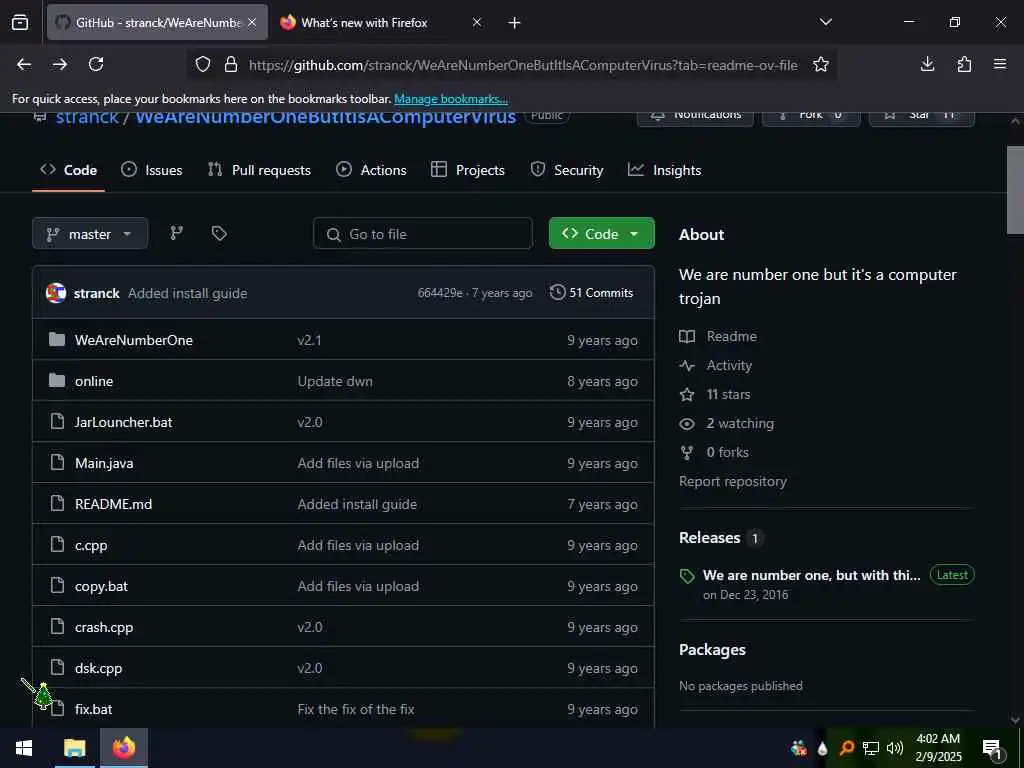
Task: Open File Explorer from taskbar
Action: (x=74, y=748)
